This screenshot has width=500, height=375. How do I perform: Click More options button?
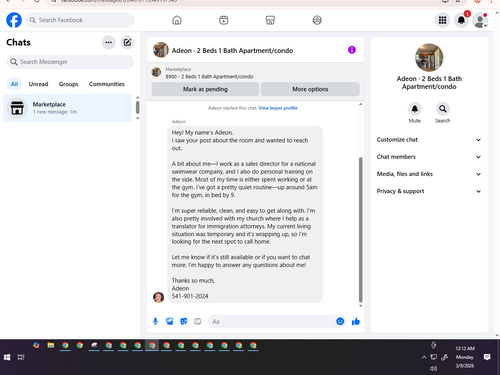(310, 89)
